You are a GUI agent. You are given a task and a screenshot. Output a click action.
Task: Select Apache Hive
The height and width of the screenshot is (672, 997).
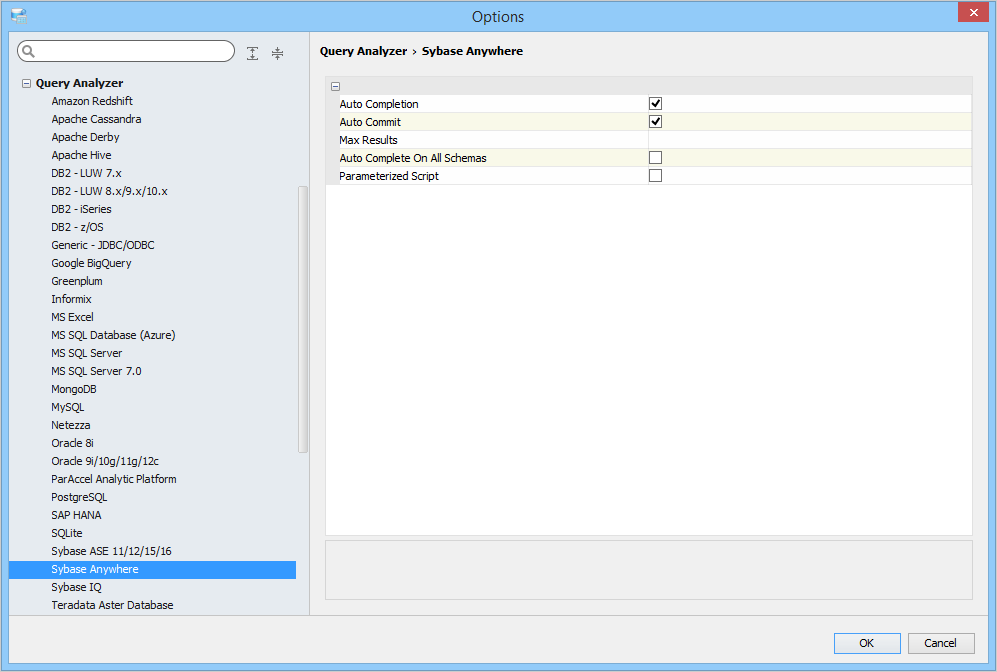81,155
